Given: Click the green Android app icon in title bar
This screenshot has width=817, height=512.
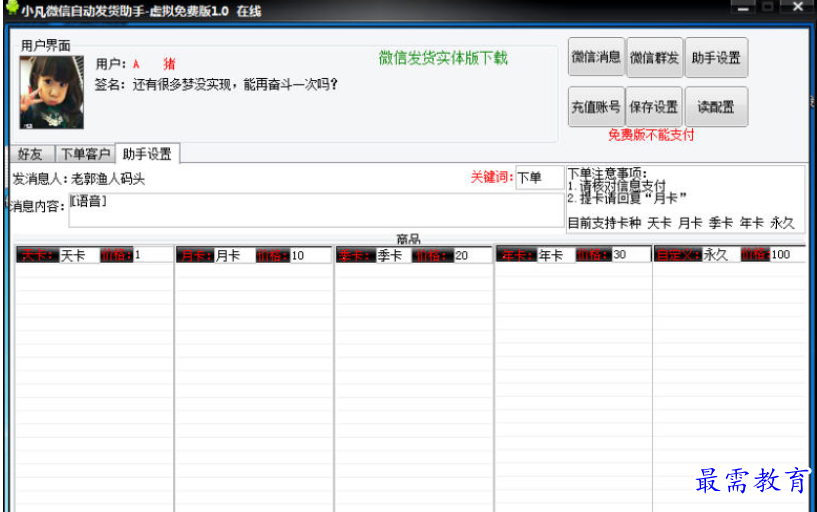Looking at the screenshot, I should pos(11,7).
